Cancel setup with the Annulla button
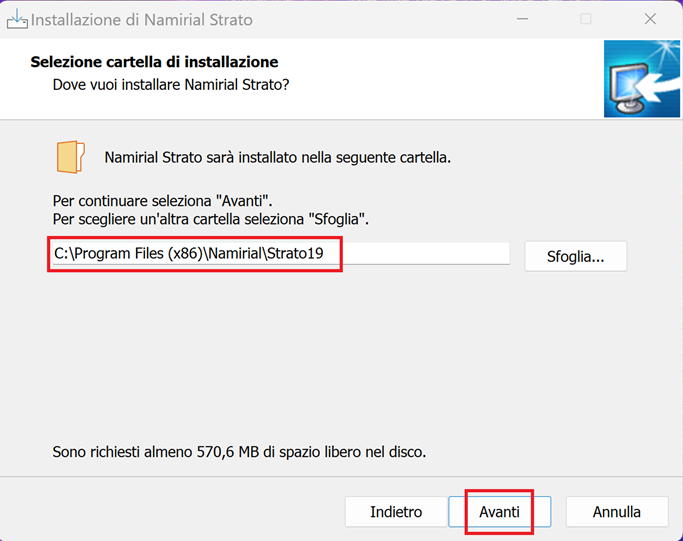The height and width of the screenshot is (541, 683). click(616, 511)
